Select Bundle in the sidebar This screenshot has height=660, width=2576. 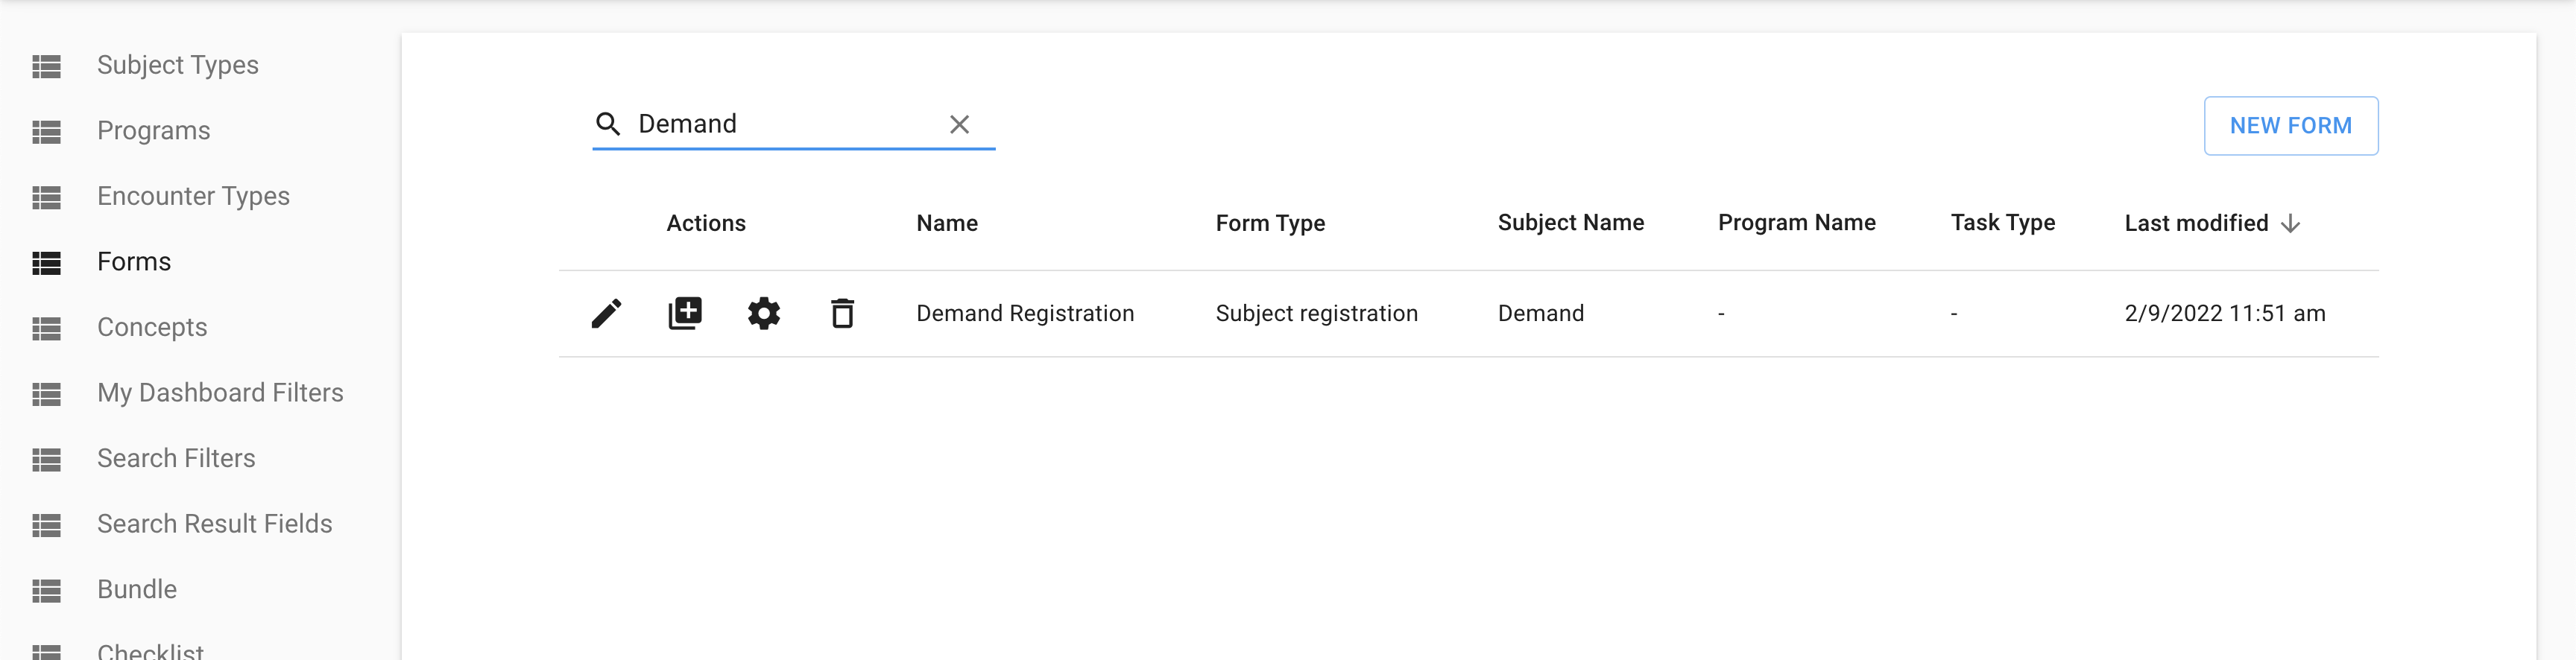click(137, 590)
